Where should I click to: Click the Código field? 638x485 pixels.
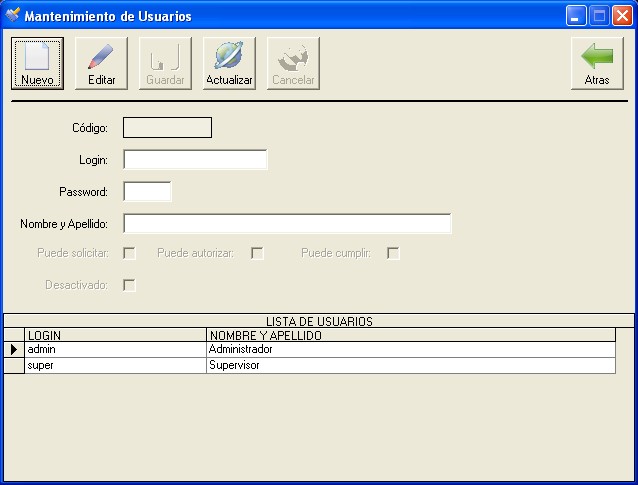(167, 127)
